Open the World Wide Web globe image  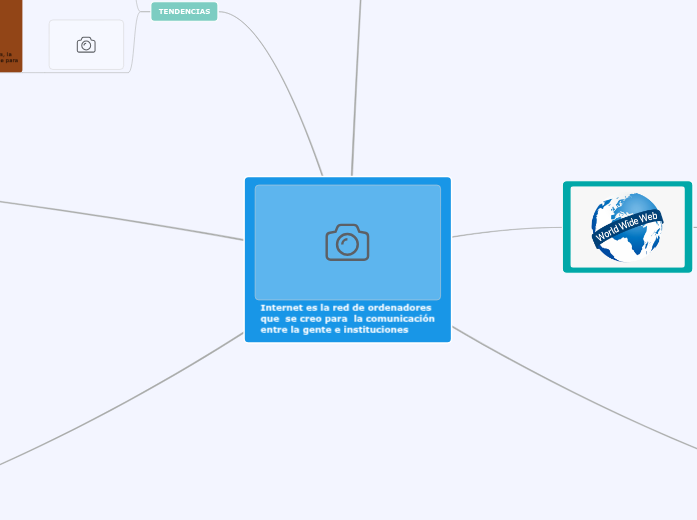pyautogui.click(x=627, y=227)
